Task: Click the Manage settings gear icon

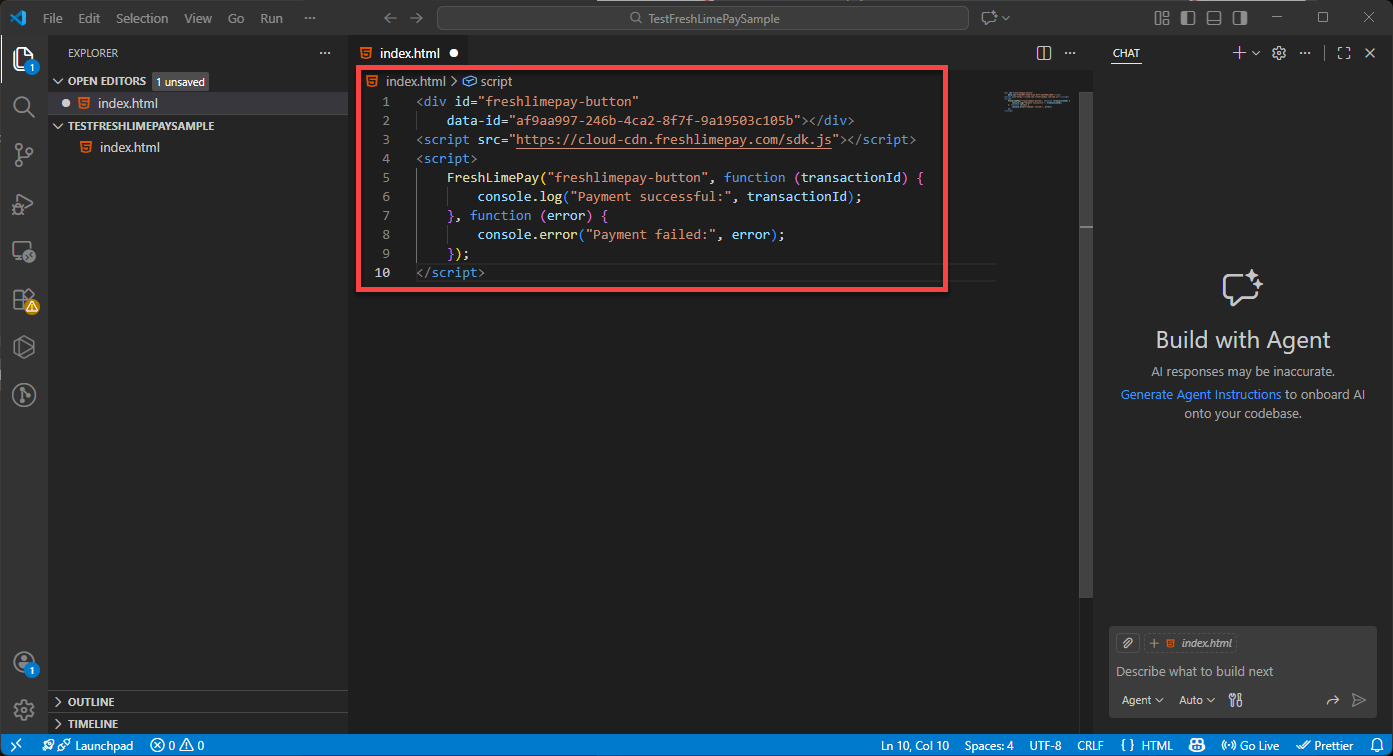Action: point(24,710)
